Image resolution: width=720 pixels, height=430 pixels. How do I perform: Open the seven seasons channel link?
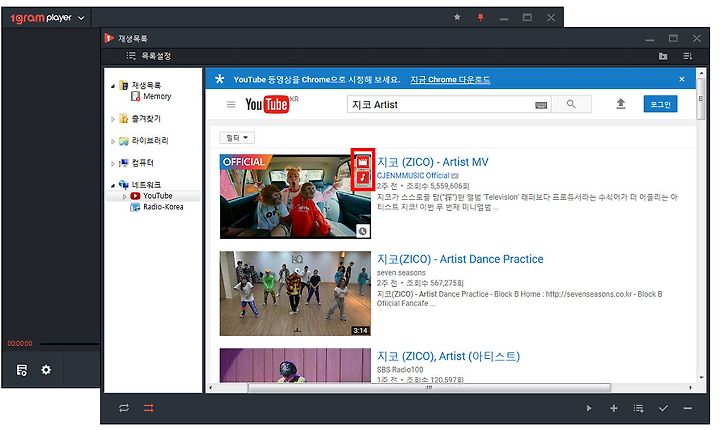coord(401,272)
